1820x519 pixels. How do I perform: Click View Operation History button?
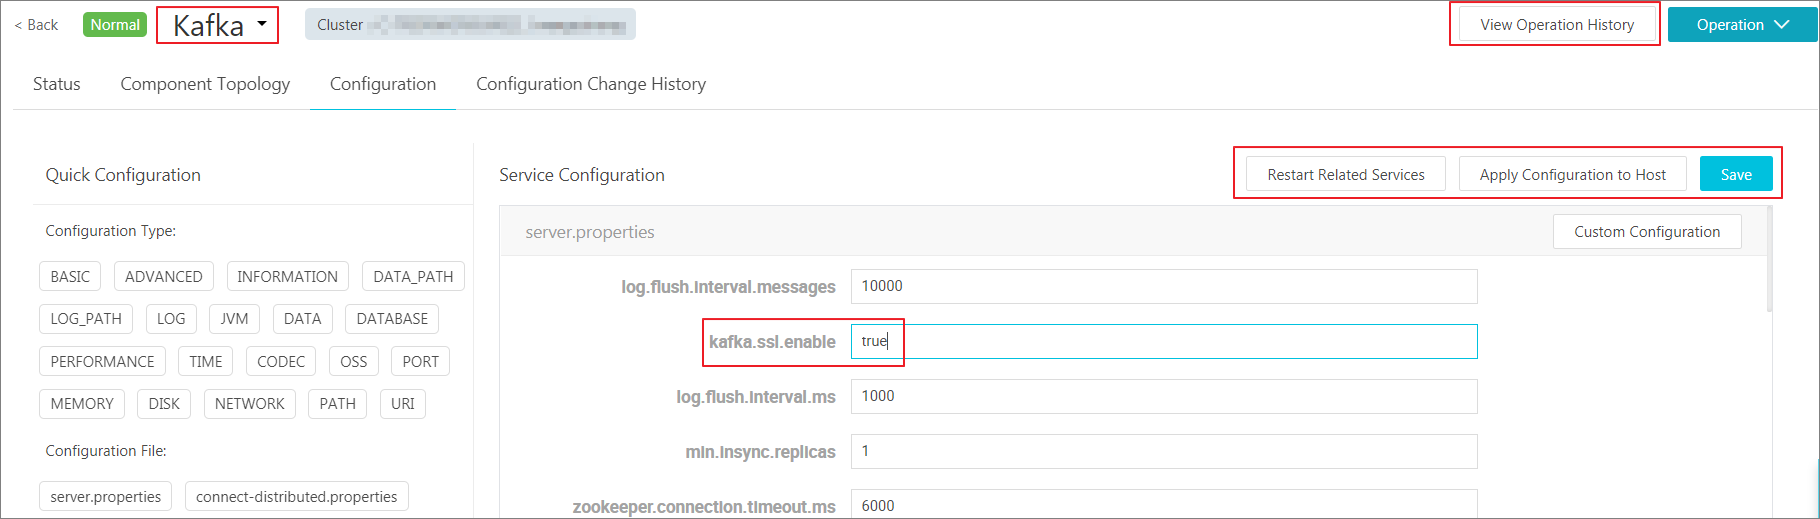point(1557,25)
